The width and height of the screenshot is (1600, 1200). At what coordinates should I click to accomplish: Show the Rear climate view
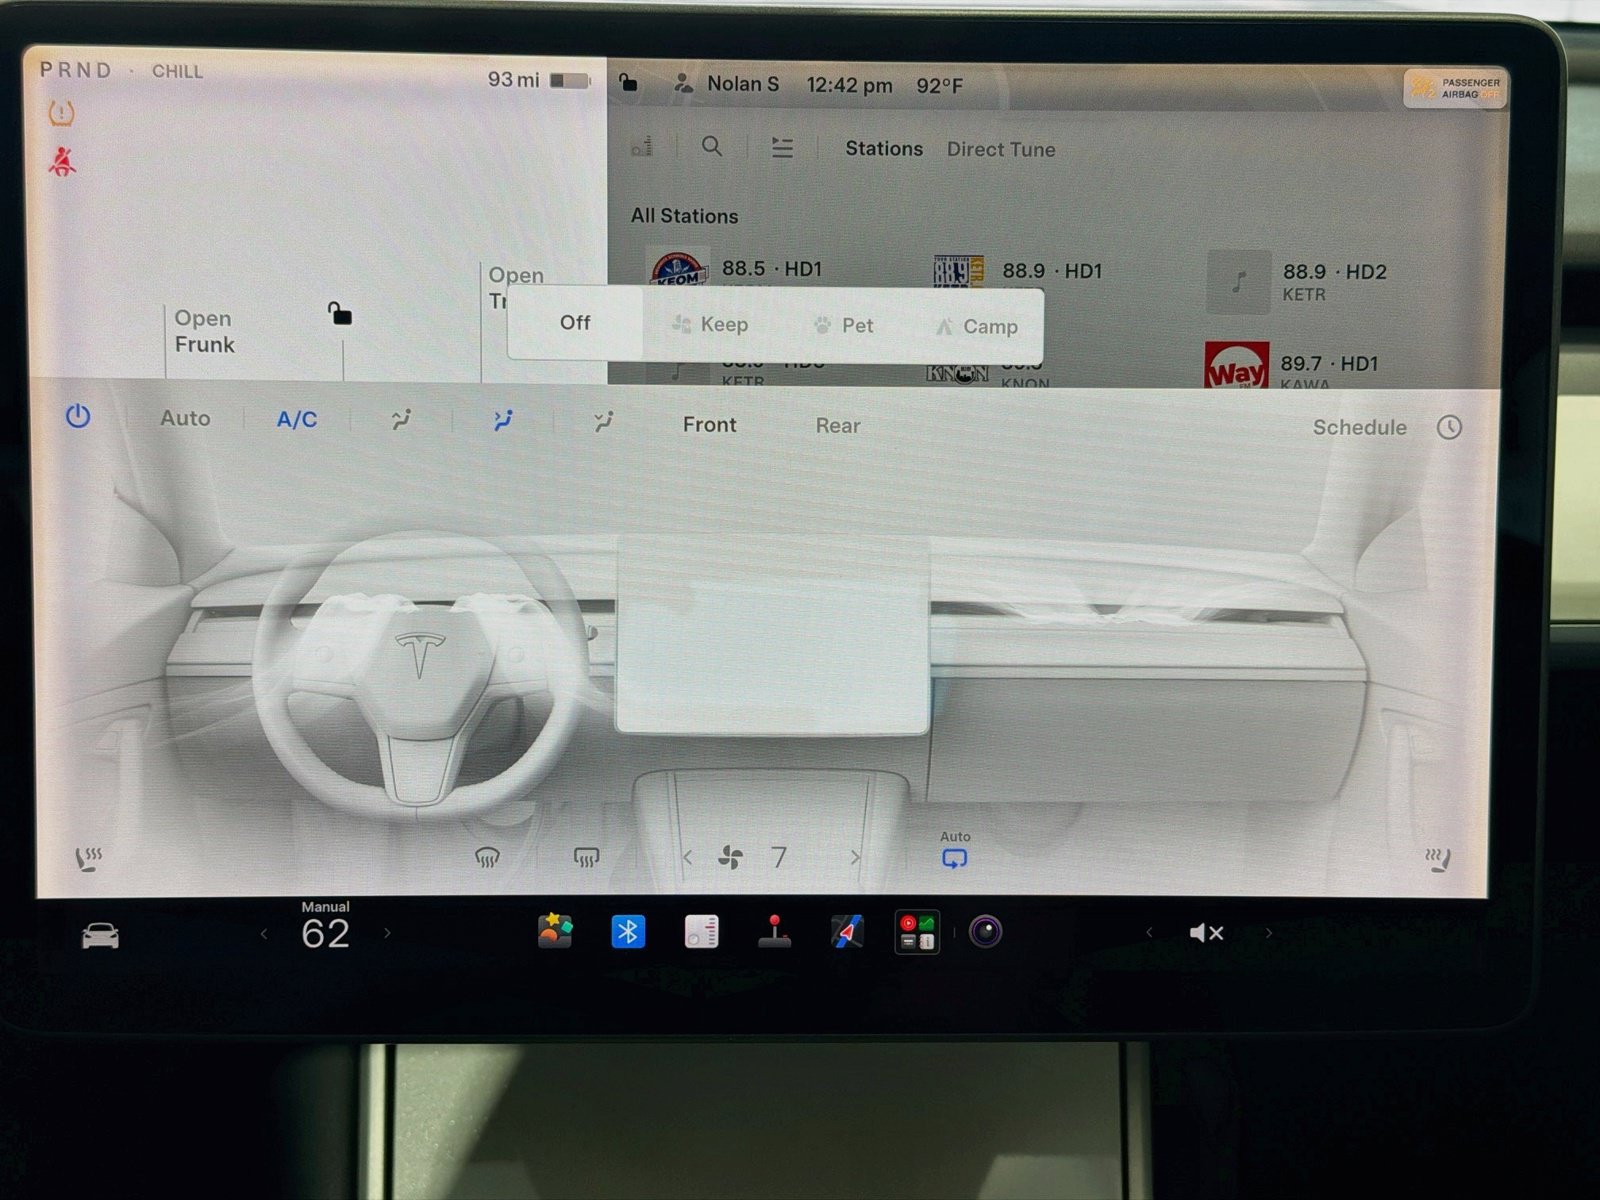pyautogui.click(x=838, y=426)
